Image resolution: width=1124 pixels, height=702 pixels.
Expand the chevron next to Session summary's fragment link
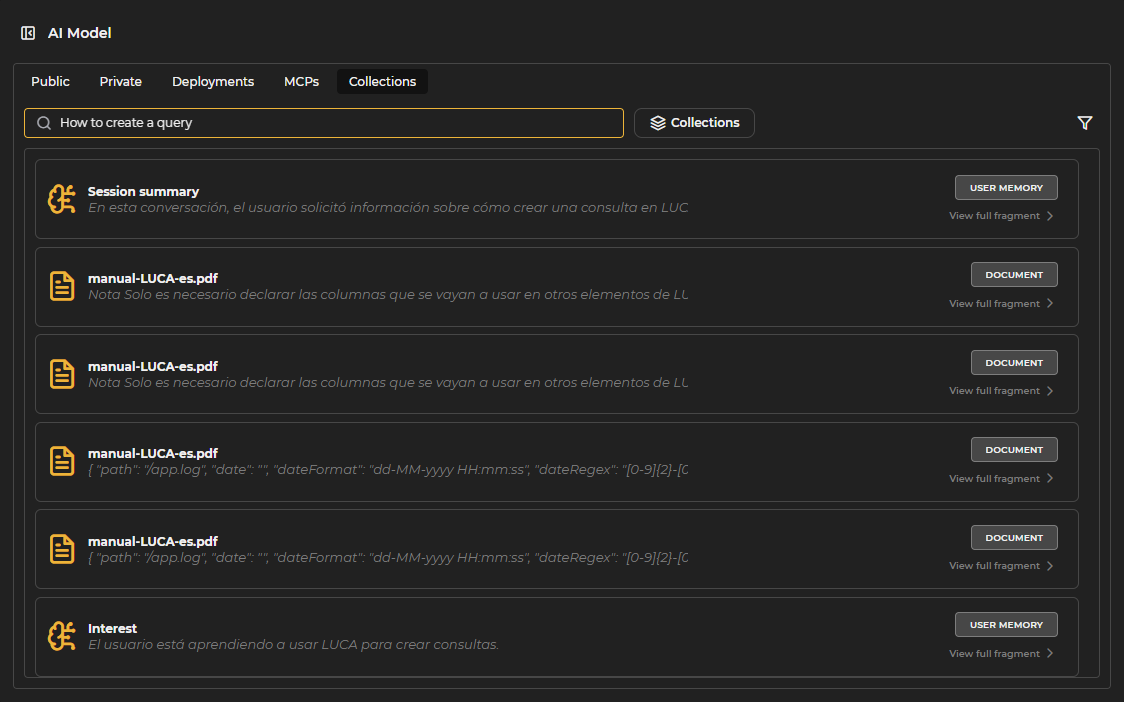(x=1050, y=216)
